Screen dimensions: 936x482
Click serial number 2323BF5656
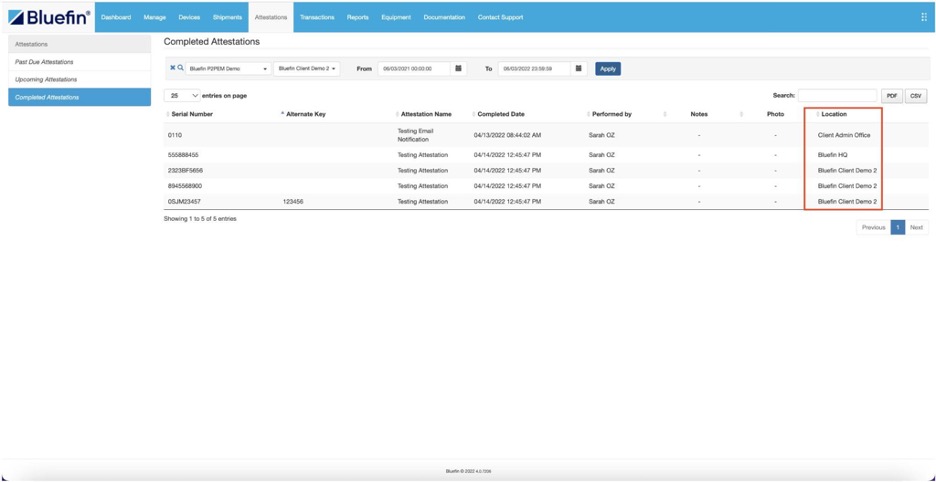186,170
